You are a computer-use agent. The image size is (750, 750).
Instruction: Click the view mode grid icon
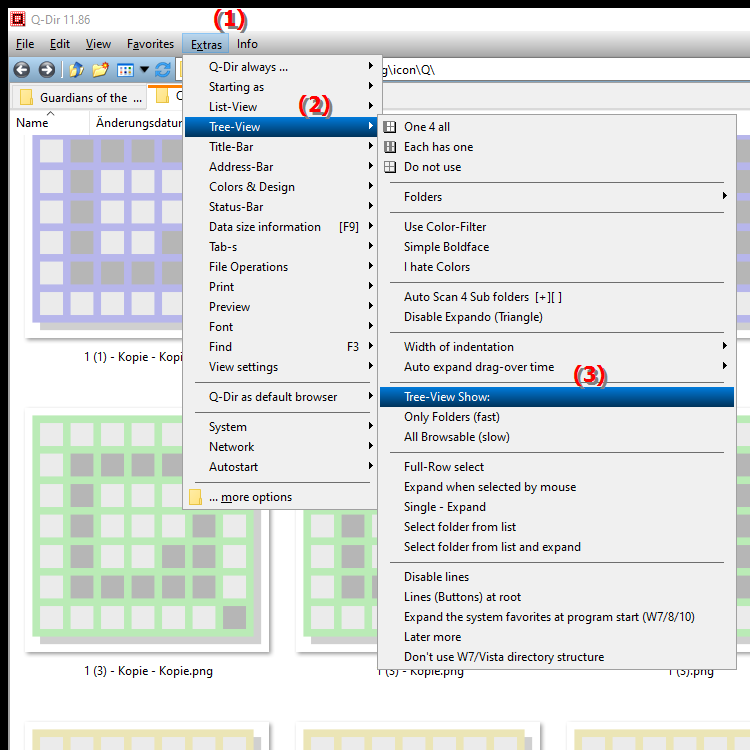click(x=125, y=70)
